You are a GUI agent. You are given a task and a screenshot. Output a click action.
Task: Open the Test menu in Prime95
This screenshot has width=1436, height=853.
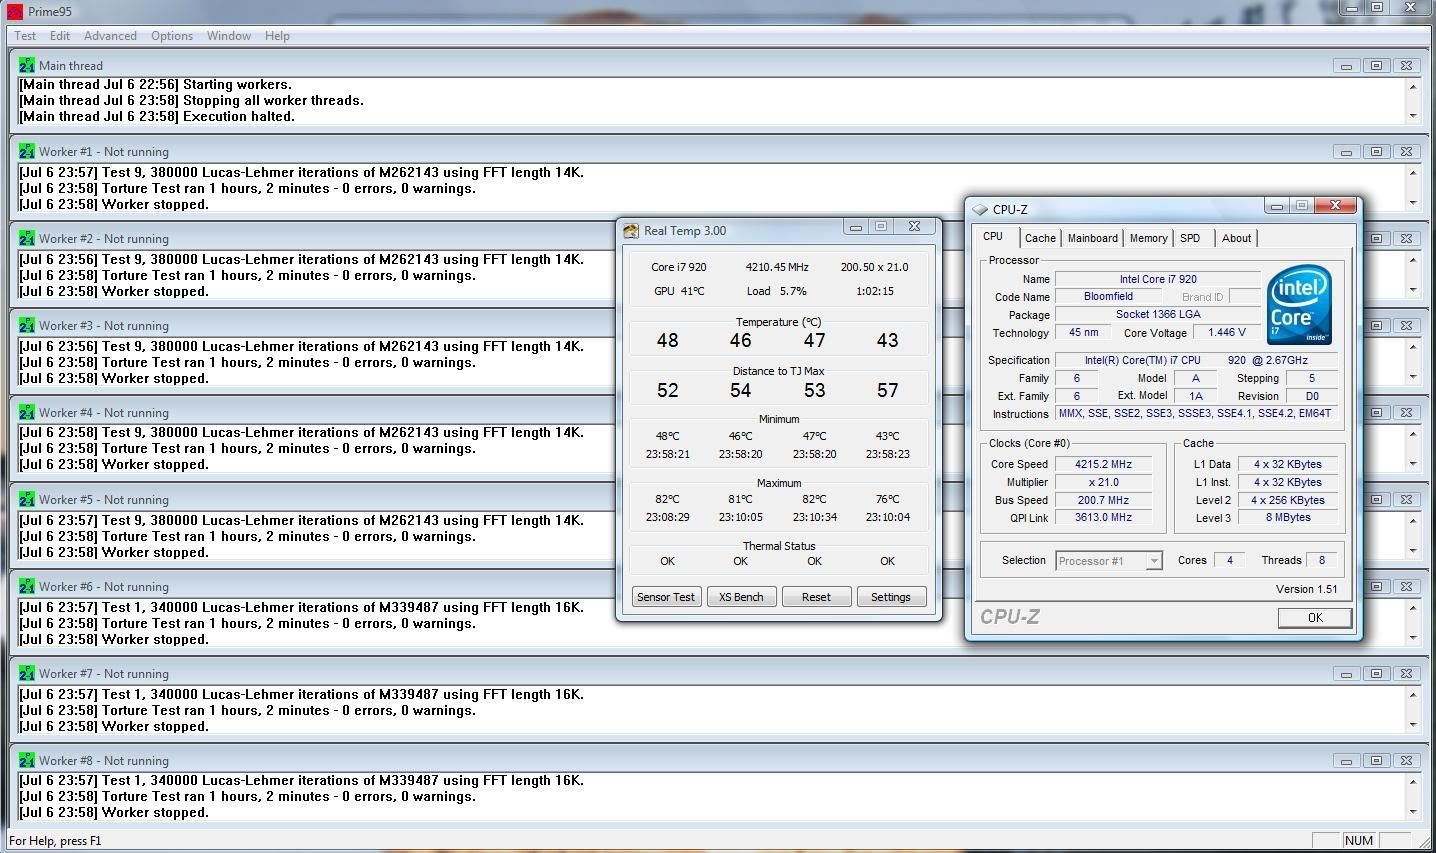[x=25, y=36]
